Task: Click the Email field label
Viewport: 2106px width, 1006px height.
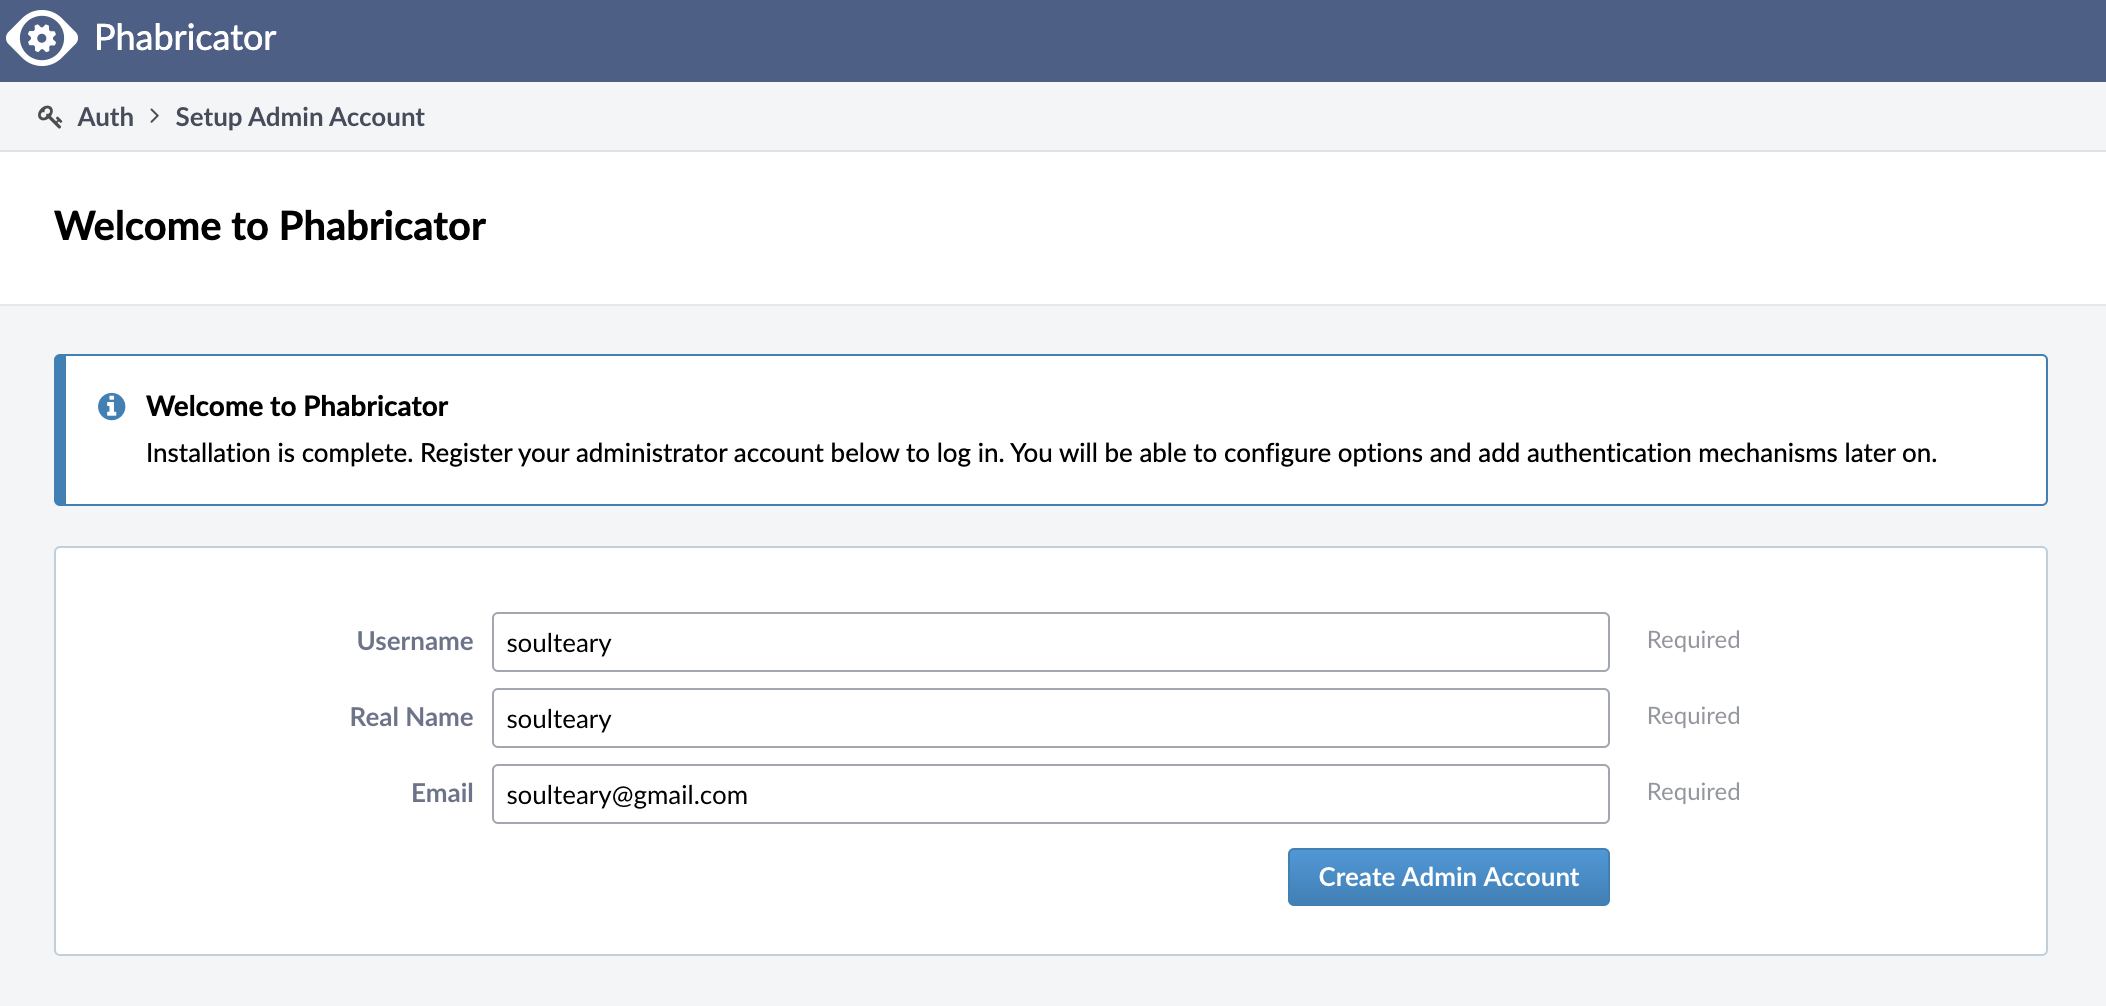Action: click(x=442, y=793)
